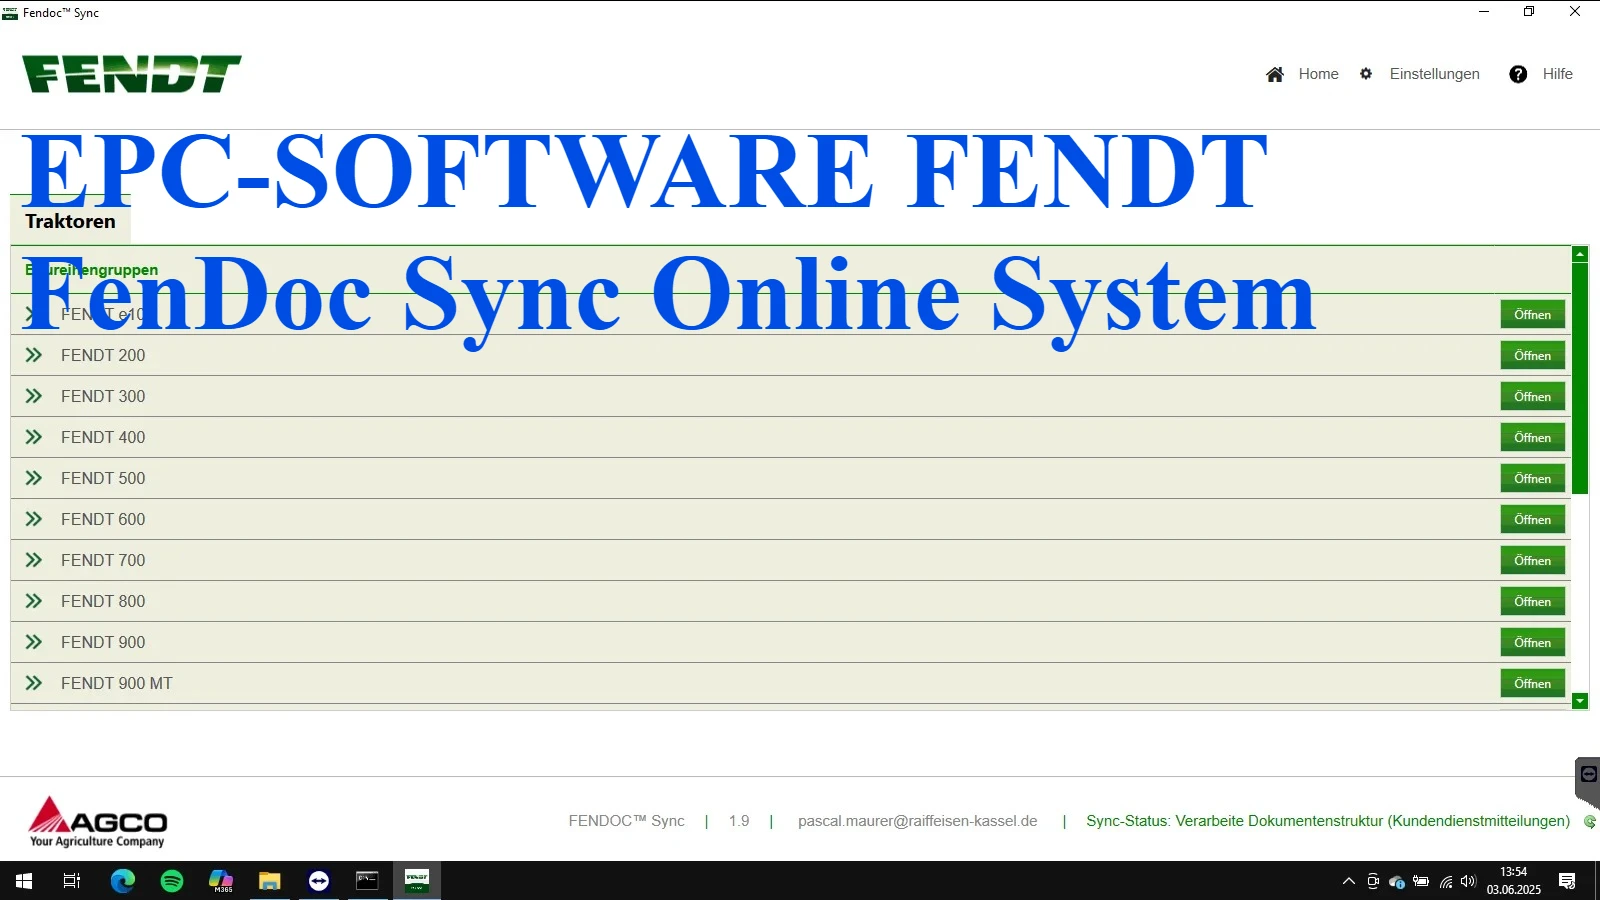Launch Microsoft Edge from the taskbar

[122, 881]
